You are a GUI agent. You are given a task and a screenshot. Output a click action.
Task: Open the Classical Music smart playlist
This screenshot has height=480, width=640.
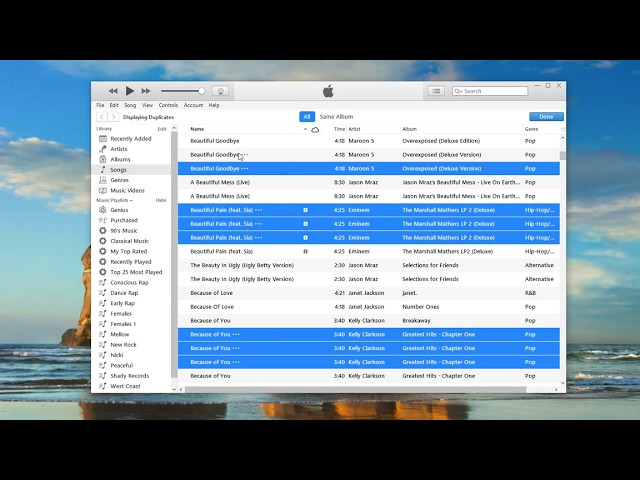129,241
